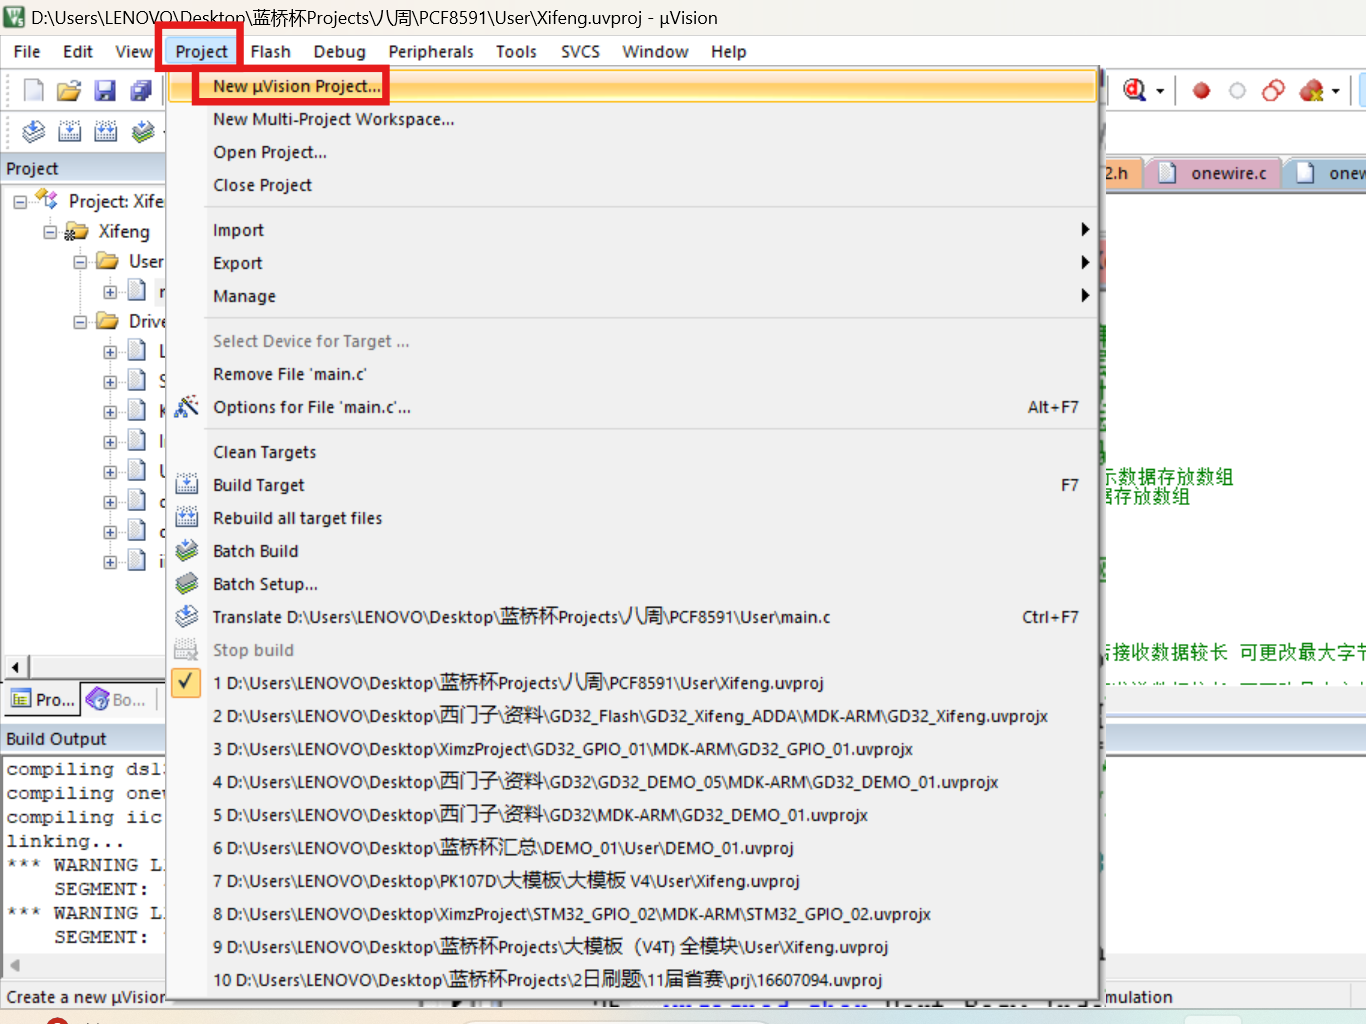
Task: Click the Build toolbar icon with single arrow
Action: pyautogui.click(x=70, y=131)
